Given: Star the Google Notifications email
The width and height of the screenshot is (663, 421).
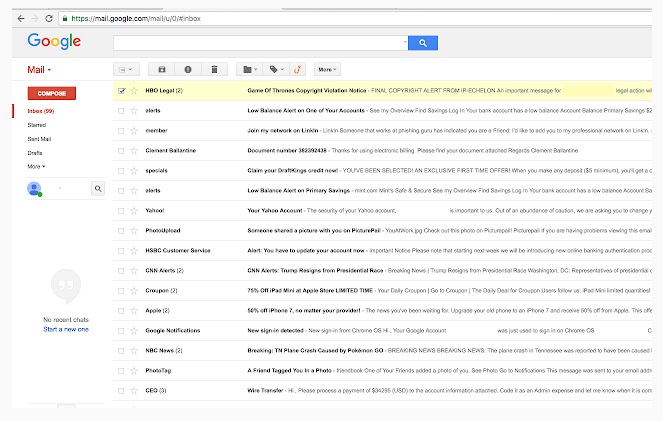Looking at the screenshot, I should (134, 331).
